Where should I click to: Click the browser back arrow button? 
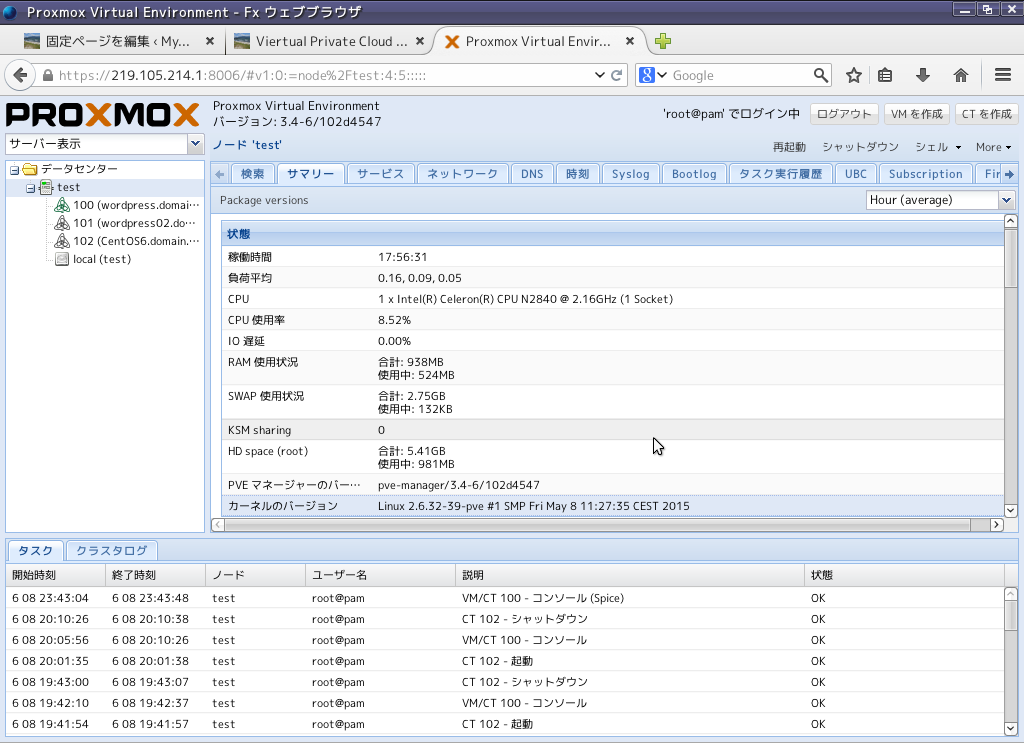click(20, 75)
